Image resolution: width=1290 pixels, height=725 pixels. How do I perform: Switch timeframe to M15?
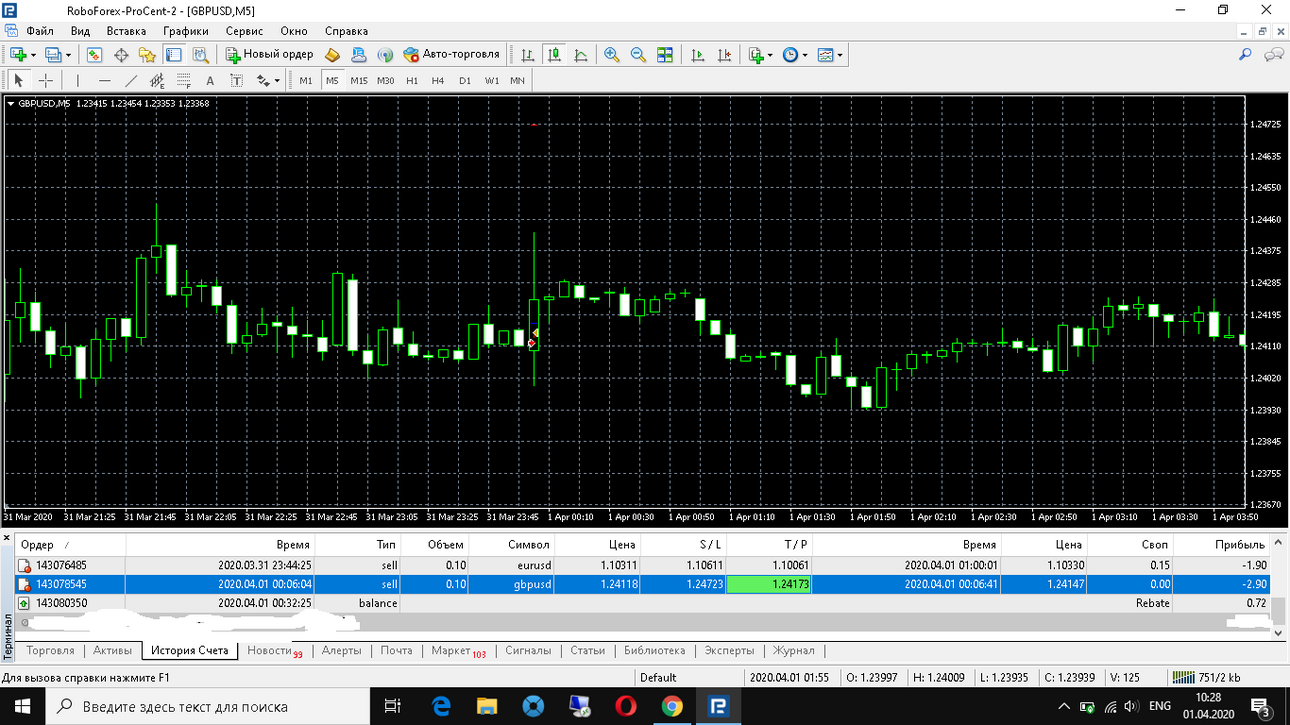click(x=359, y=80)
